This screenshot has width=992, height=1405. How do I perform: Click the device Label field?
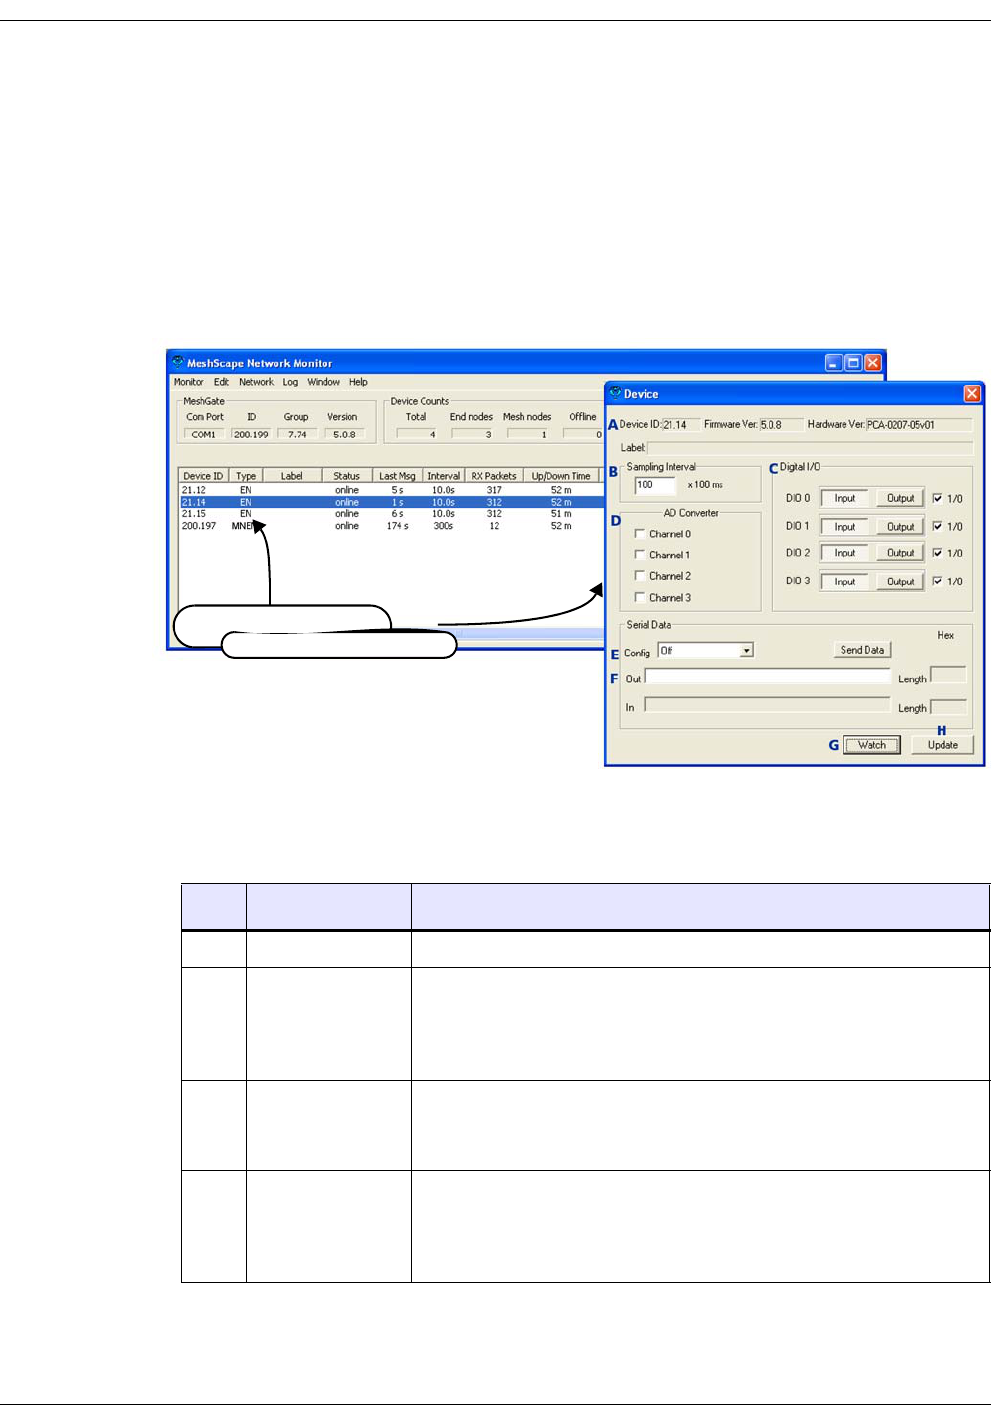(810, 448)
